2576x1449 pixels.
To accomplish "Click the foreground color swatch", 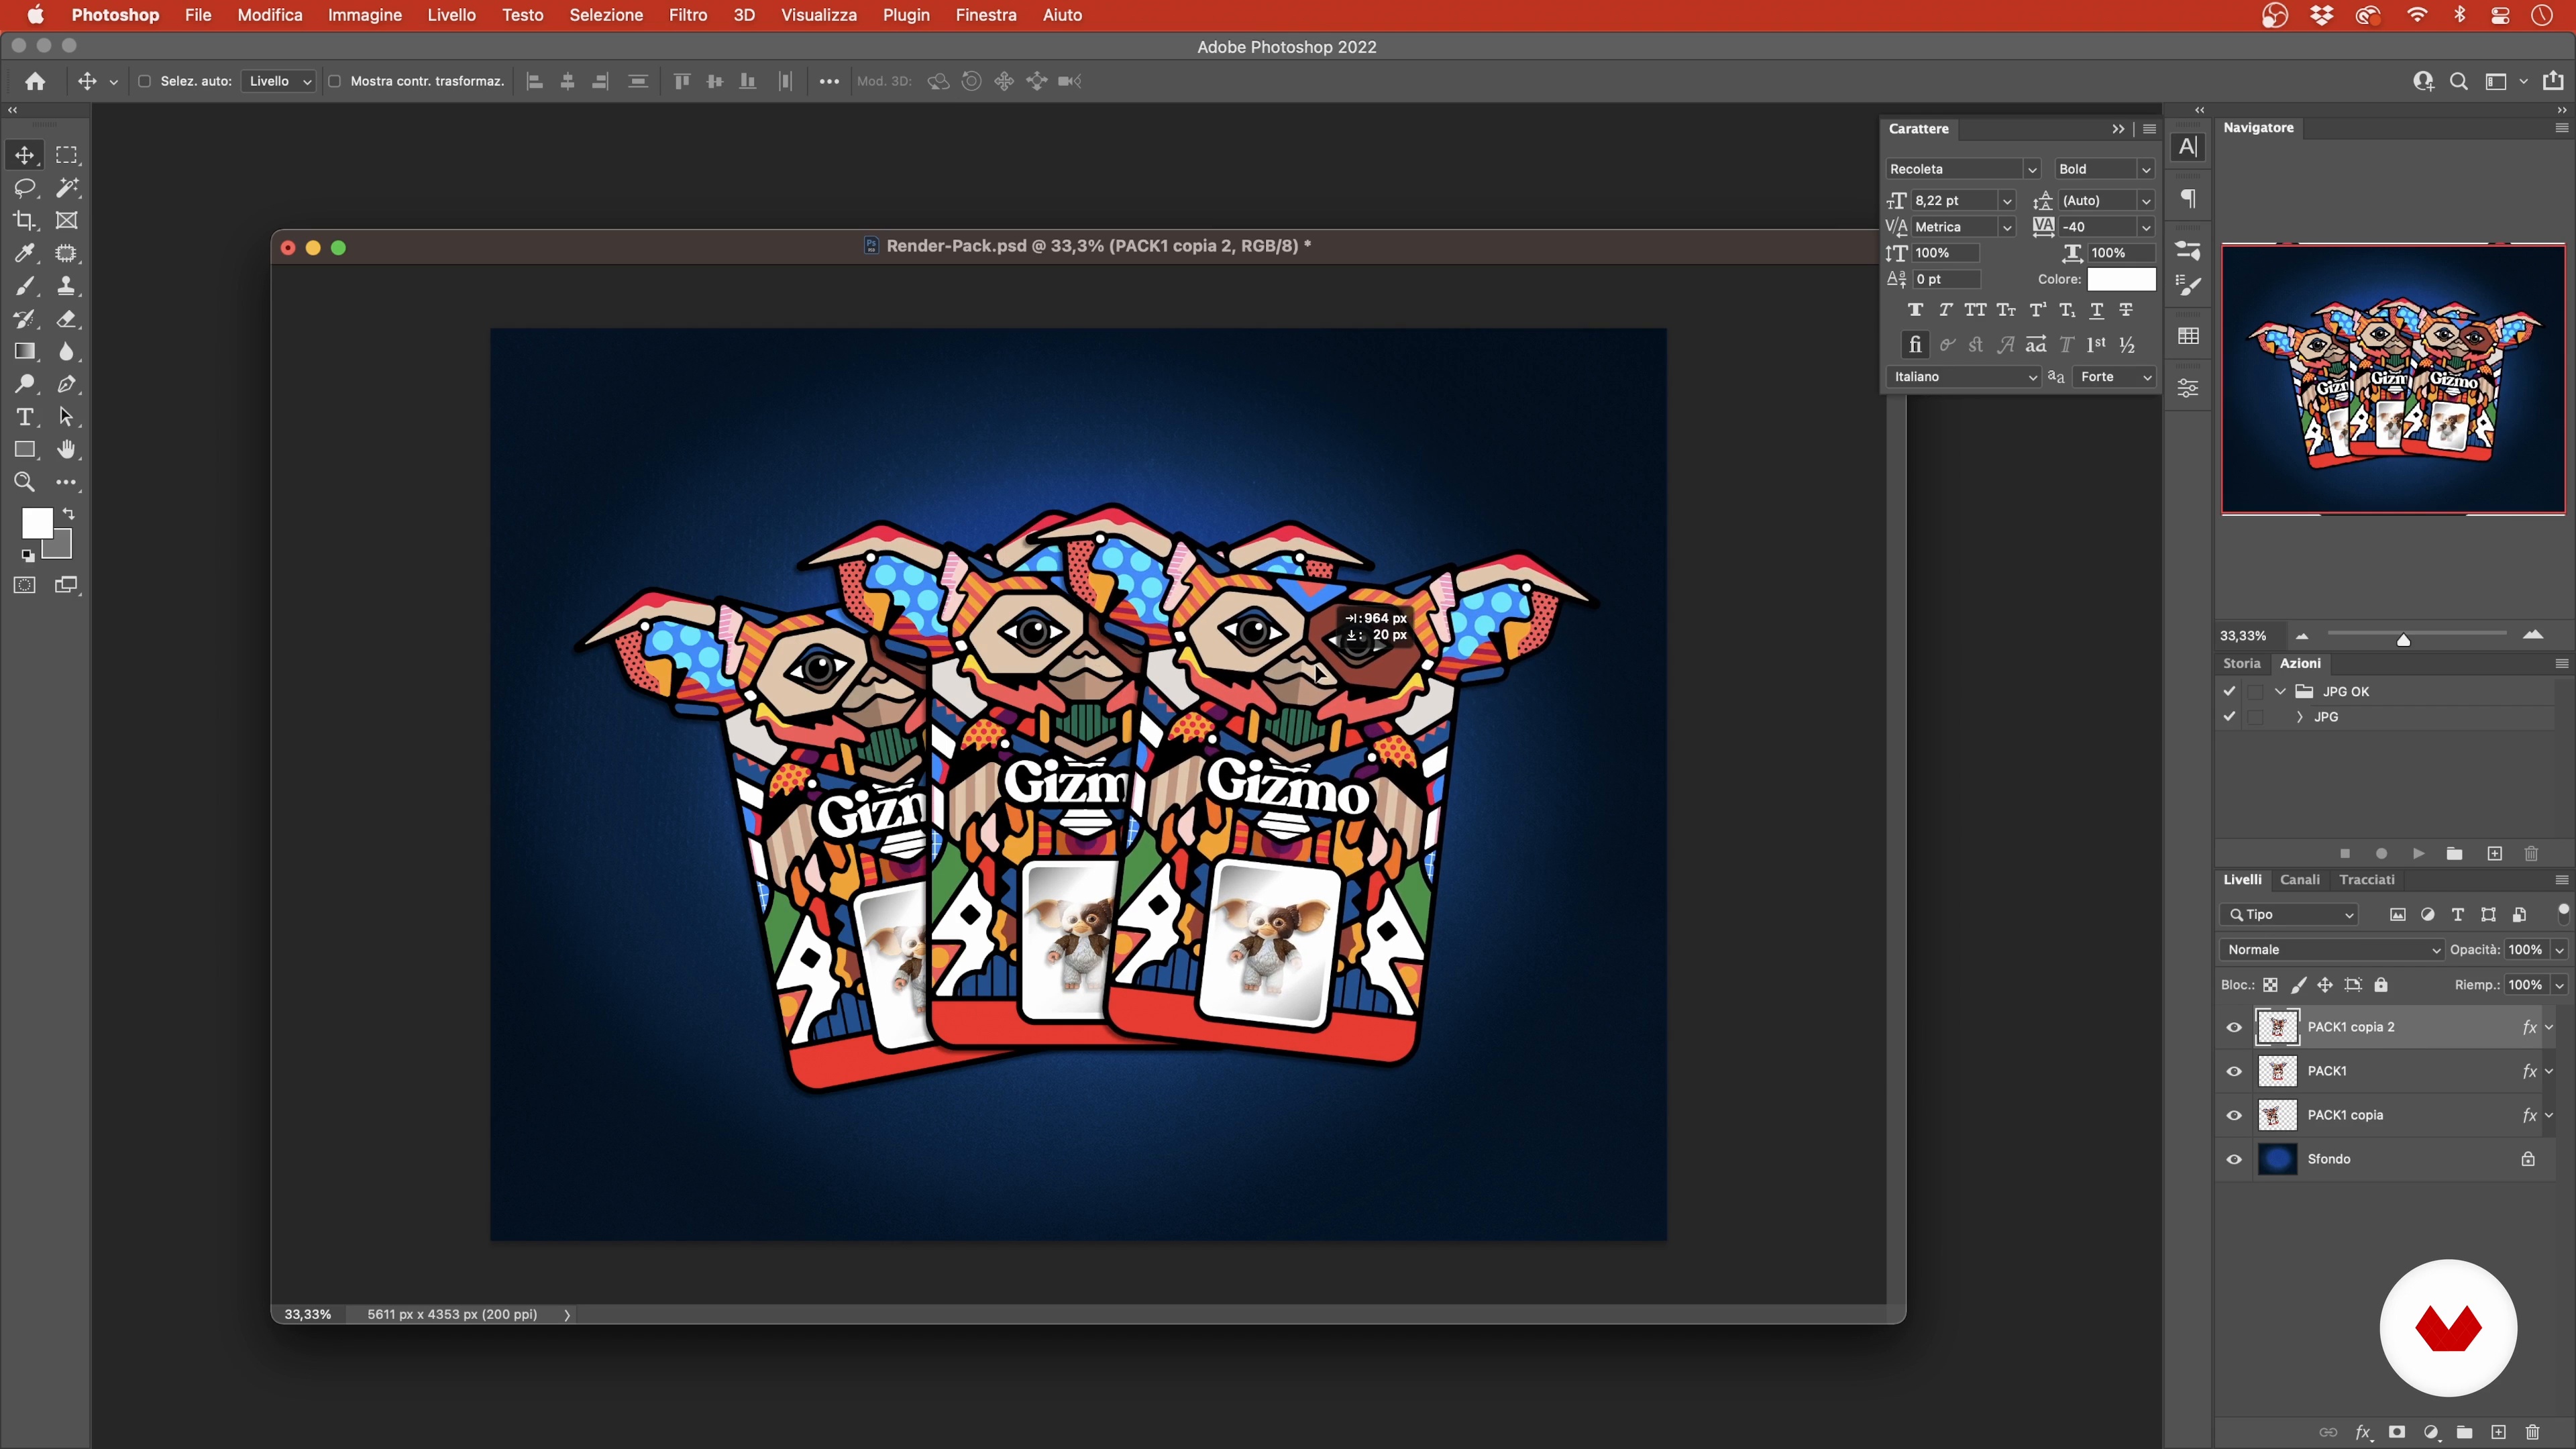I will pyautogui.click(x=37, y=523).
